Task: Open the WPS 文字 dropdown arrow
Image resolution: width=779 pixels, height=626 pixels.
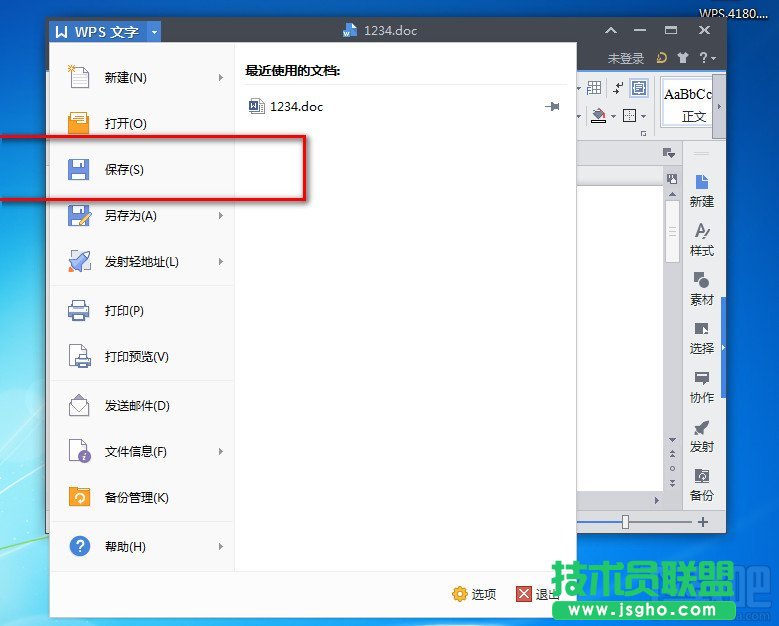Action: coord(154,32)
